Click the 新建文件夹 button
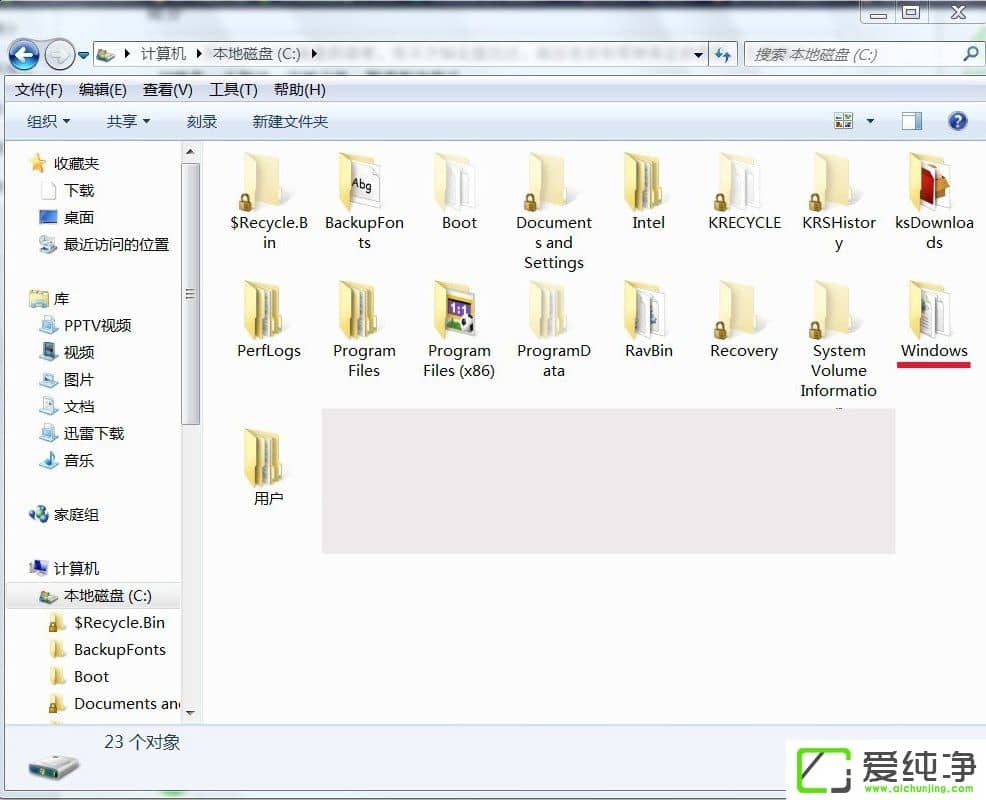Image resolution: width=986 pixels, height=800 pixels. pyautogui.click(x=290, y=121)
